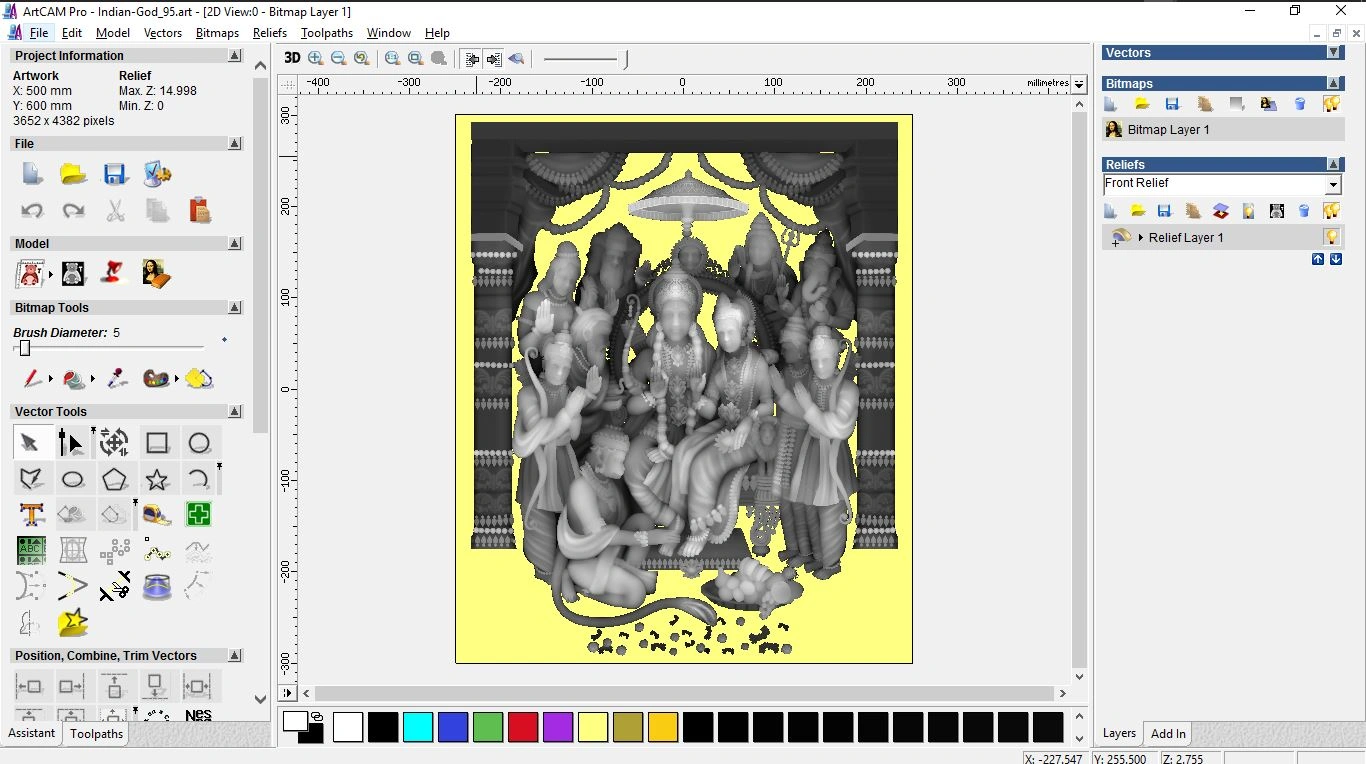Pick the bitmap paint brush tool
This screenshot has height=764, width=1366.
[32, 379]
